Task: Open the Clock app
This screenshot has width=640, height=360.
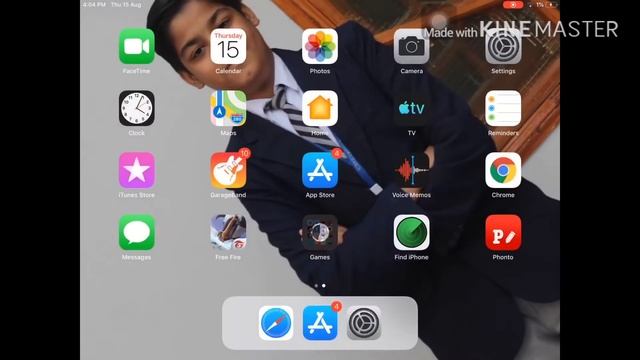Action: pos(136,108)
